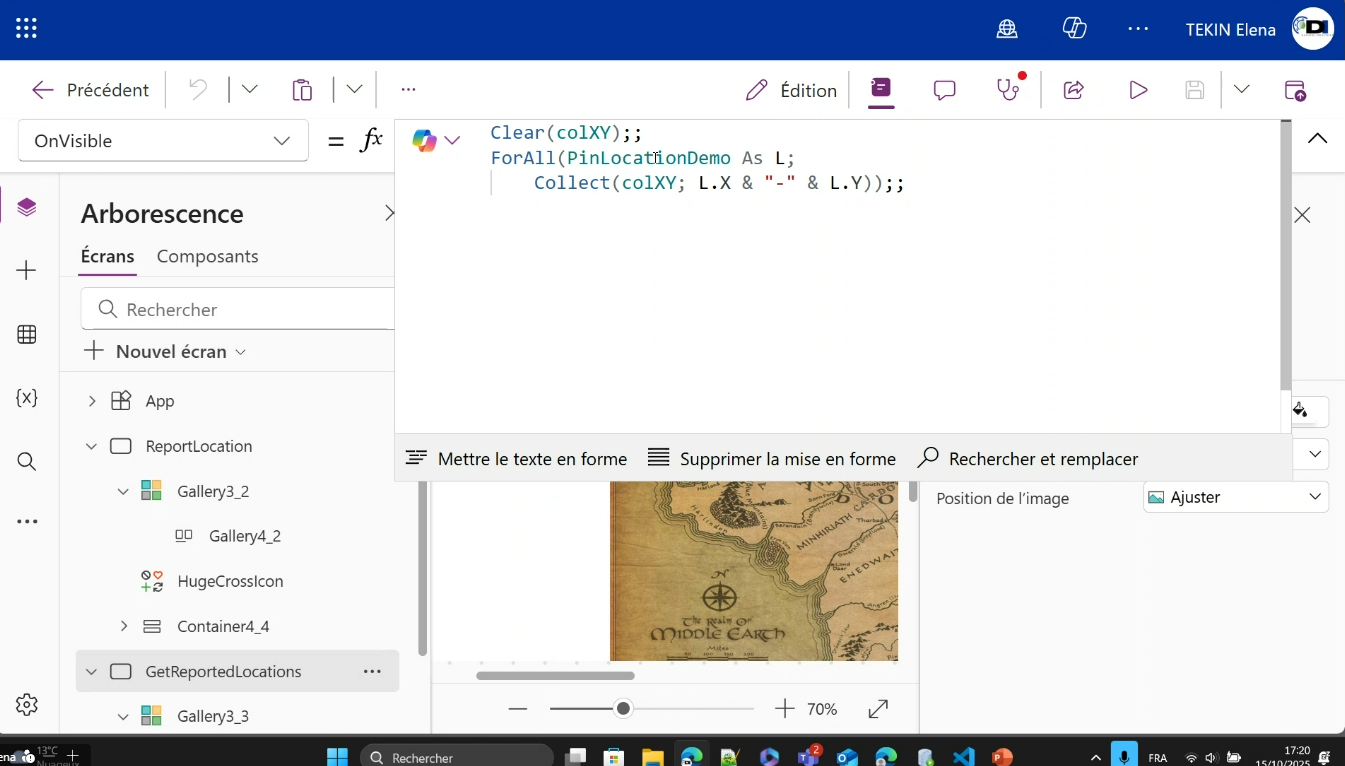Switch to the Composants tab

tap(207, 257)
